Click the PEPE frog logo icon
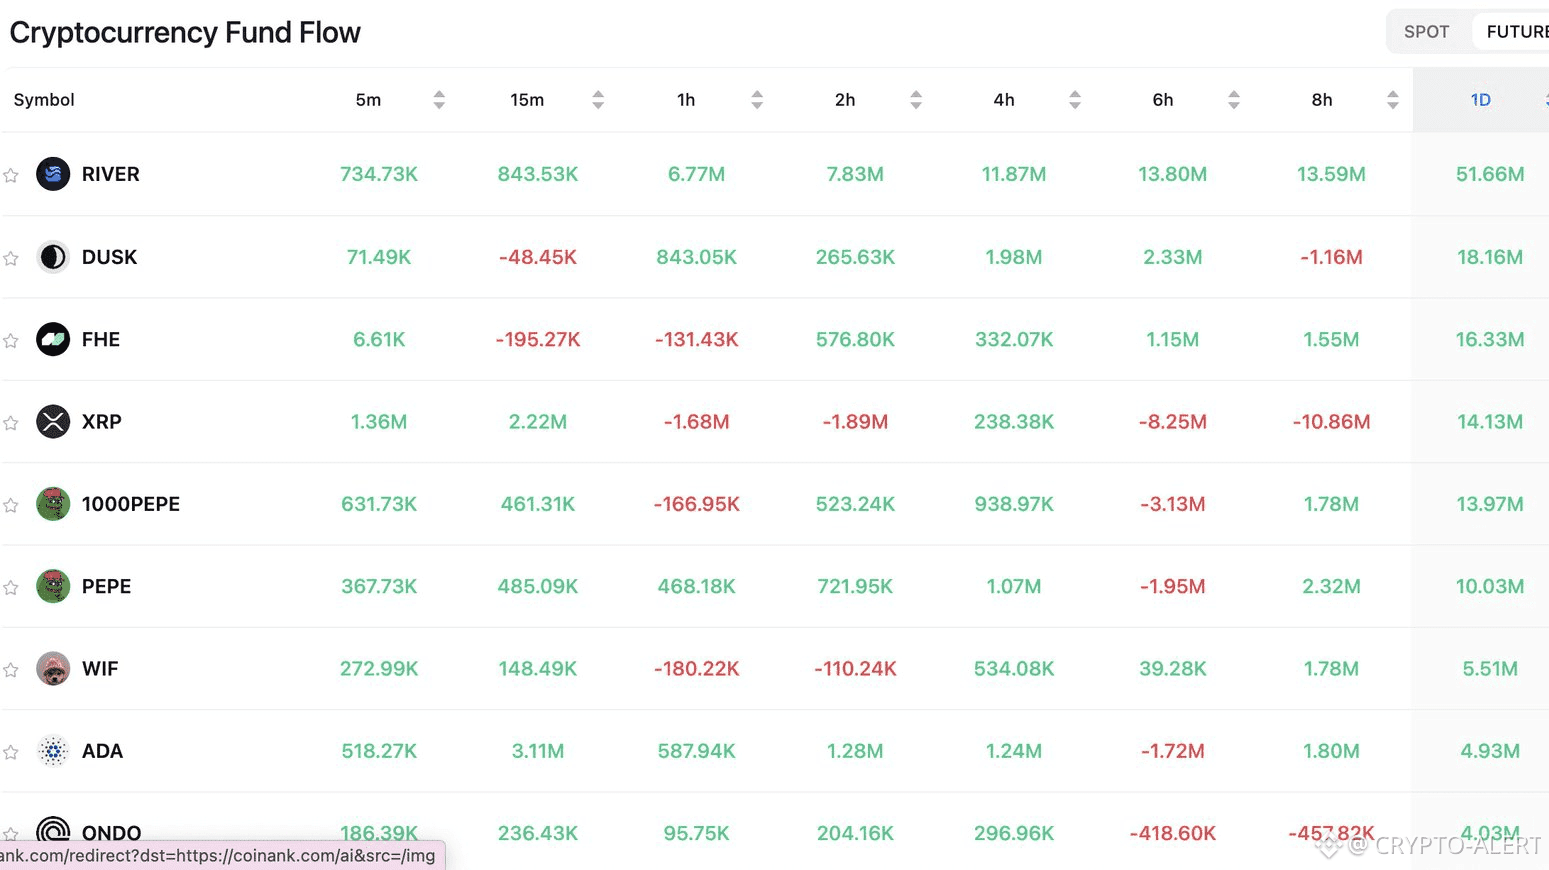 click(x=53, y=587)
